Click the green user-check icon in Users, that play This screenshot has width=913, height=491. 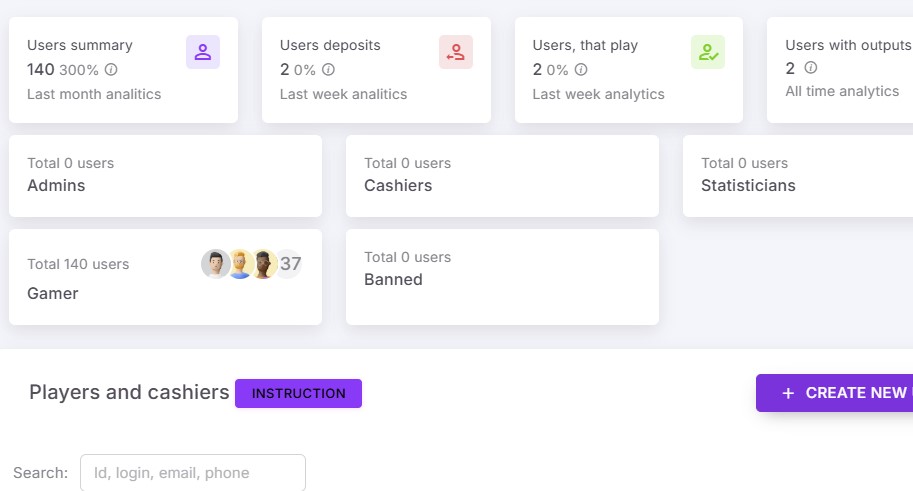tap(708, 52)
